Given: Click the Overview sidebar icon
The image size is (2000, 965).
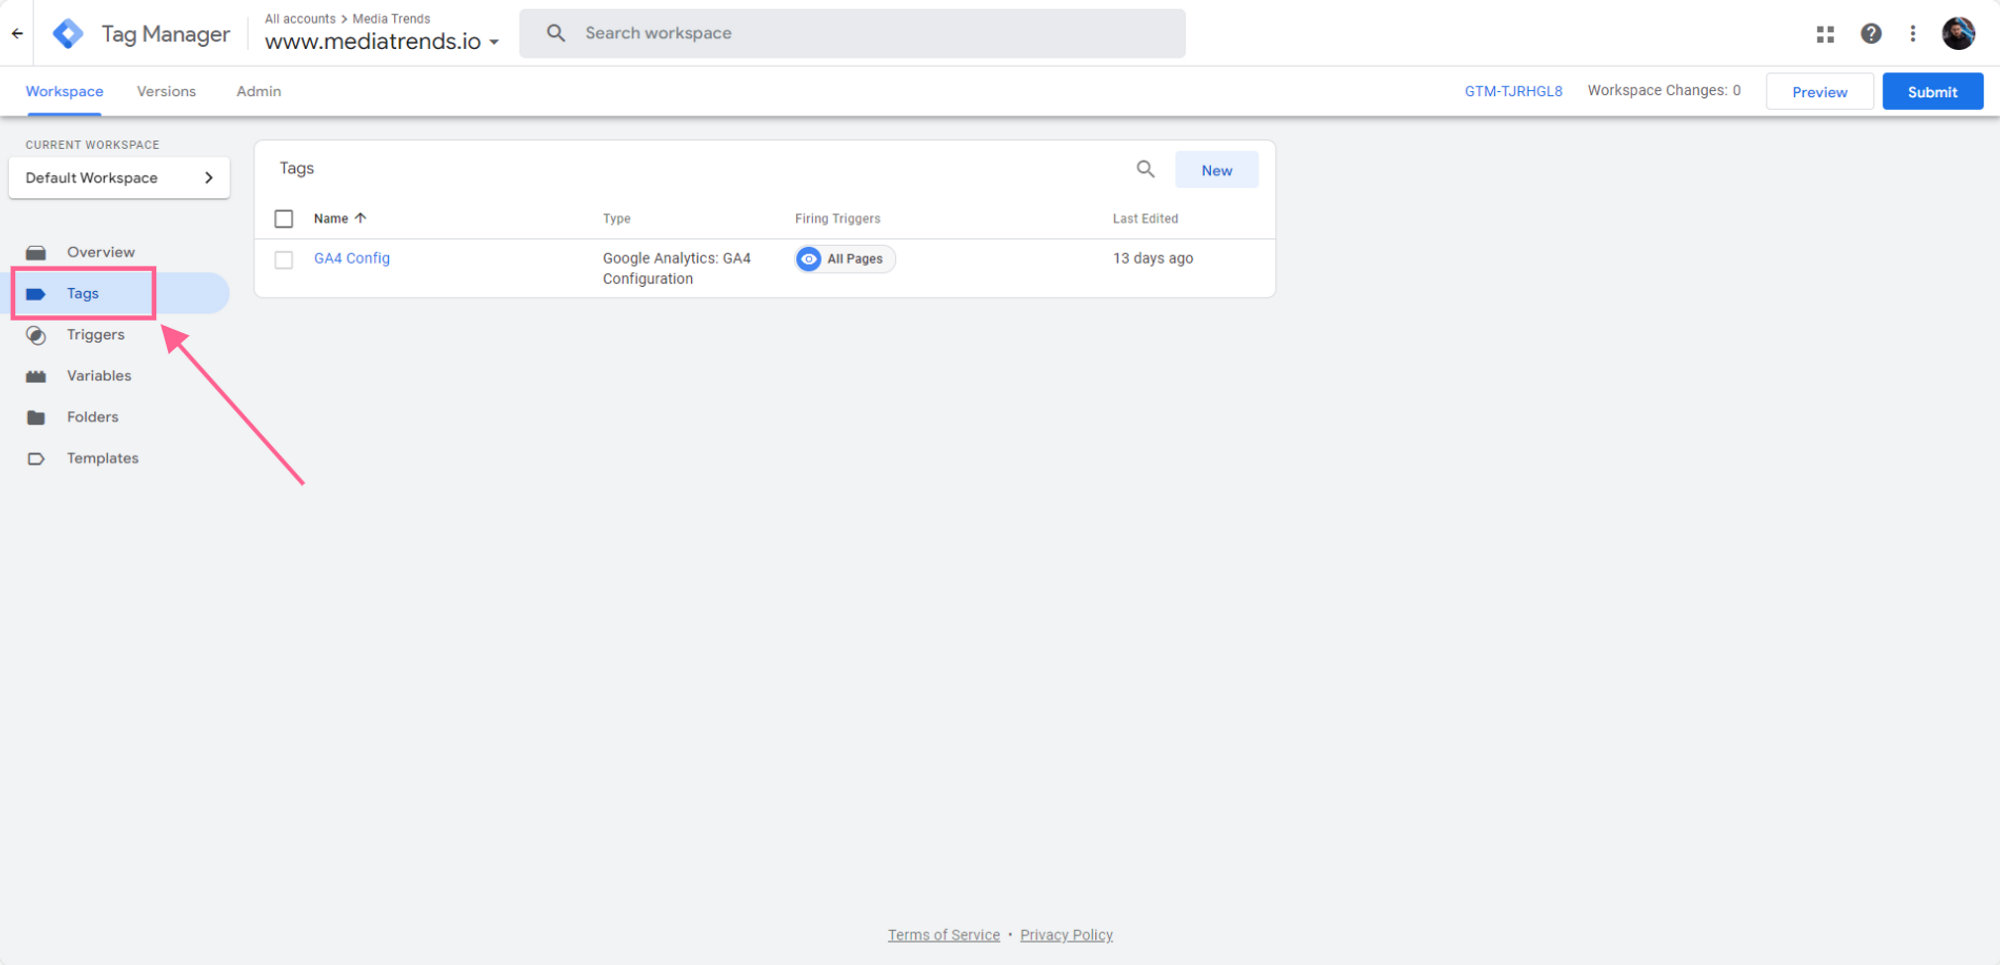Looking at the screenshot, I should 36,253.
